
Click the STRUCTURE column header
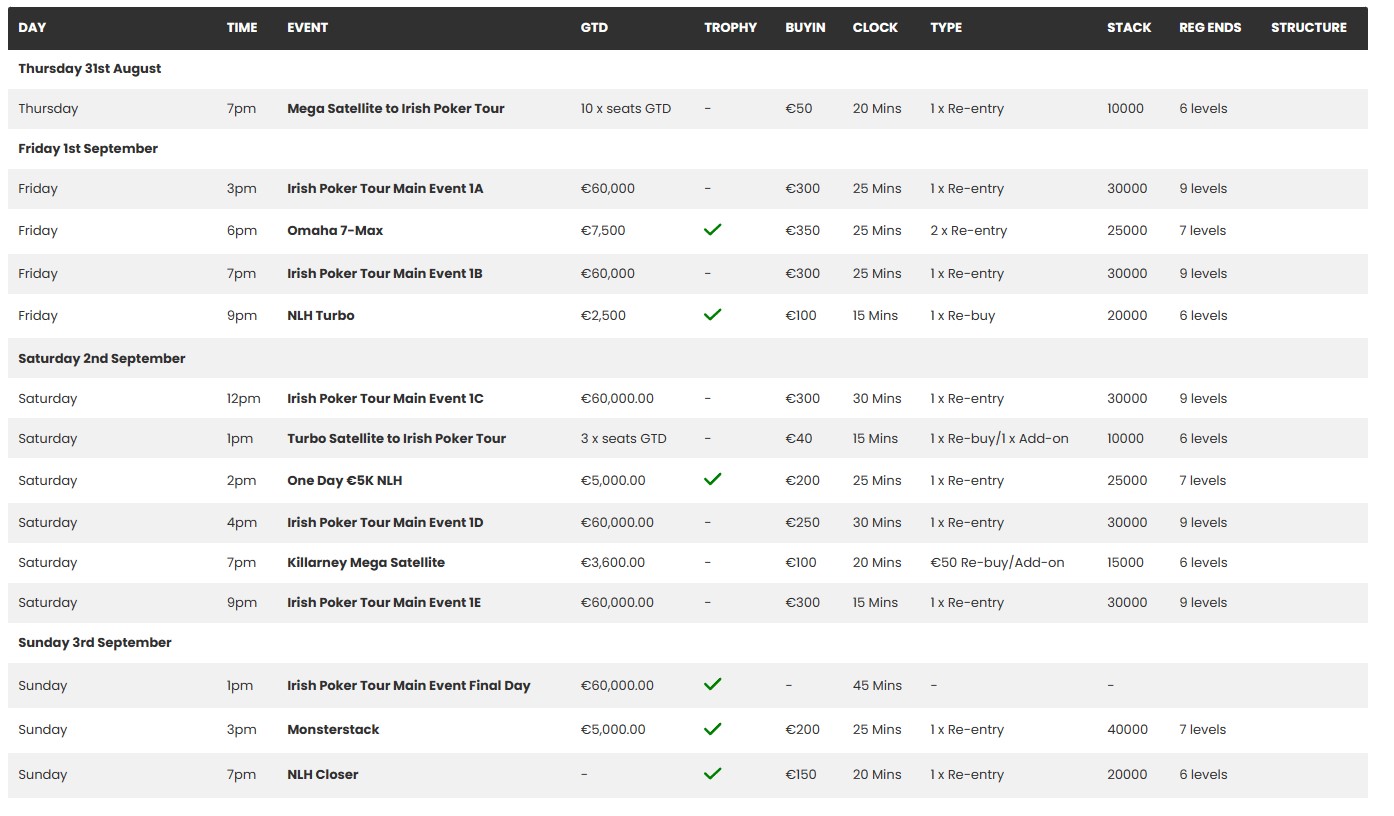pyautogui.click(x=1308, y=28)
